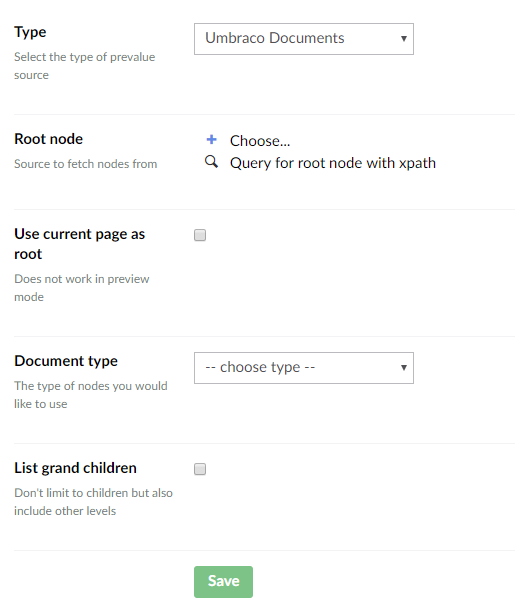Click the Type dropdown arrow

click(x=404, y=38)
